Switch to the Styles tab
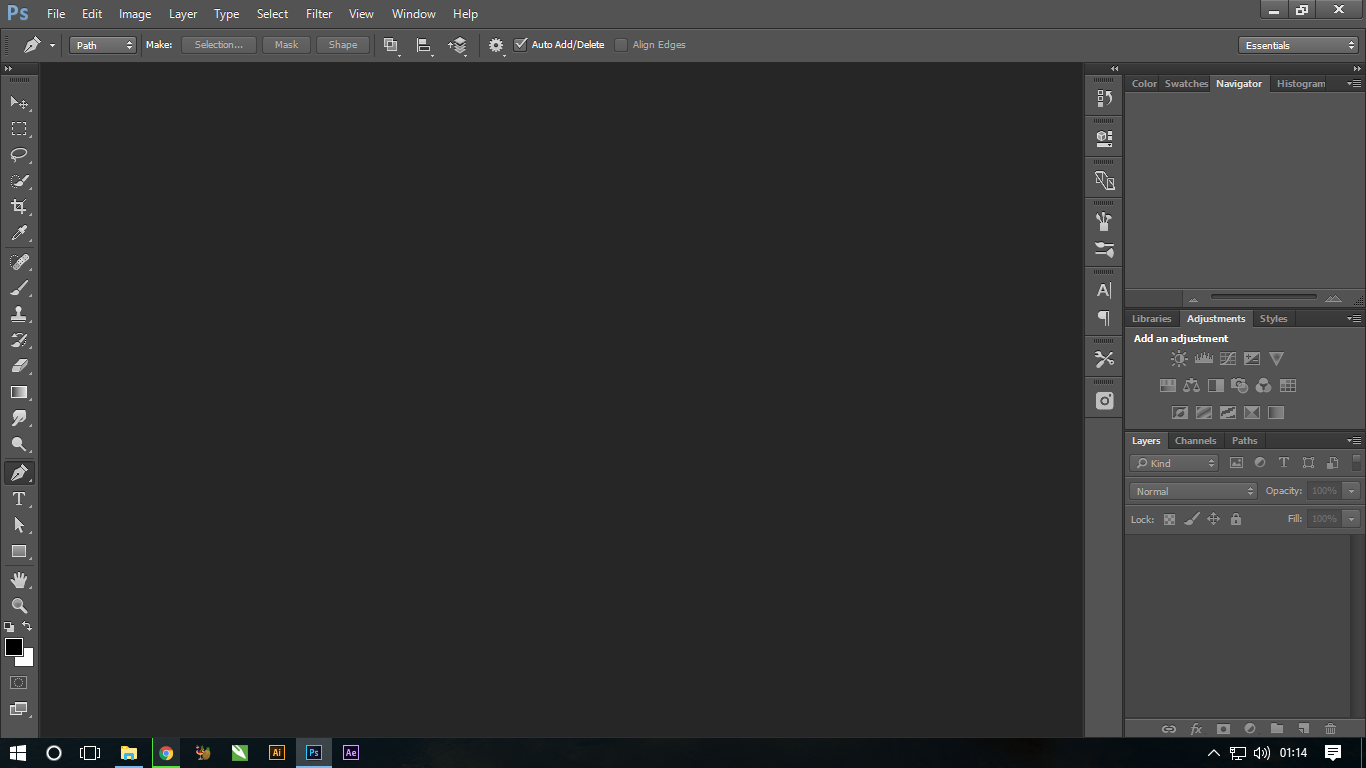 coord(1273,319)
